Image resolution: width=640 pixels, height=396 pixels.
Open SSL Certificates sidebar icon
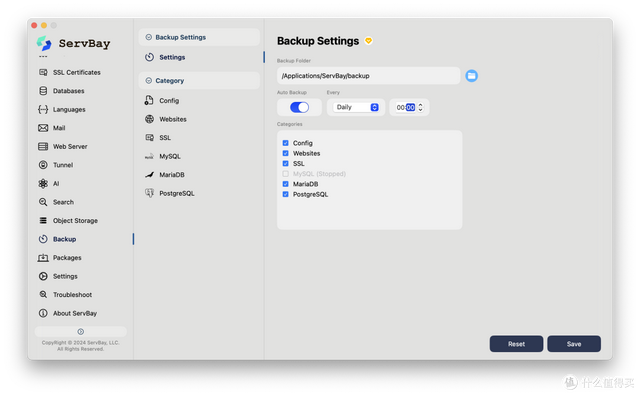[x=43, y=72]
